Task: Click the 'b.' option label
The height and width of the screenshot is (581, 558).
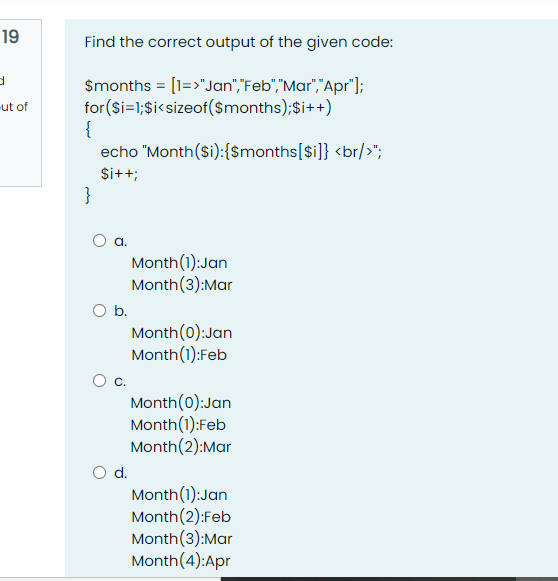Action: tap(120, 311)
